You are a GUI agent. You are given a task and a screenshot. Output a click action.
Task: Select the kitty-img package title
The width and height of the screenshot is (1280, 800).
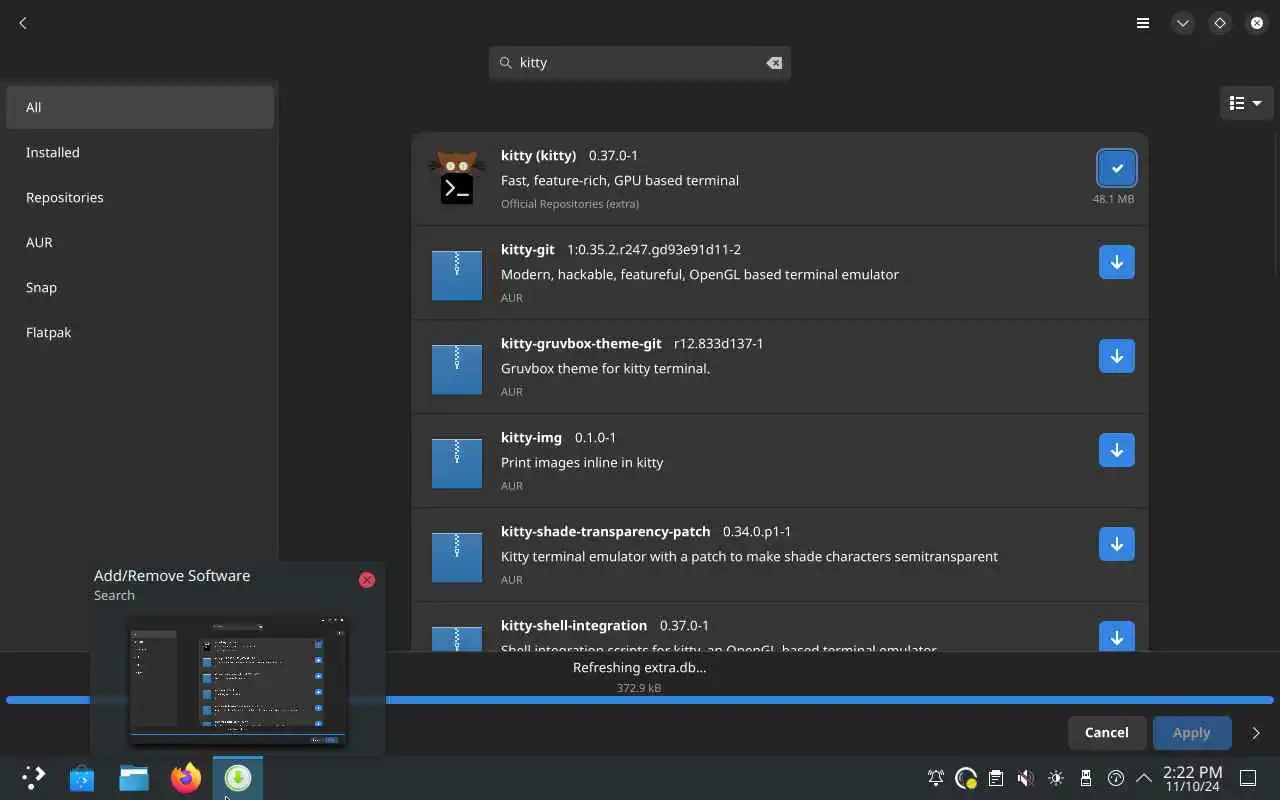click(531, 437)
